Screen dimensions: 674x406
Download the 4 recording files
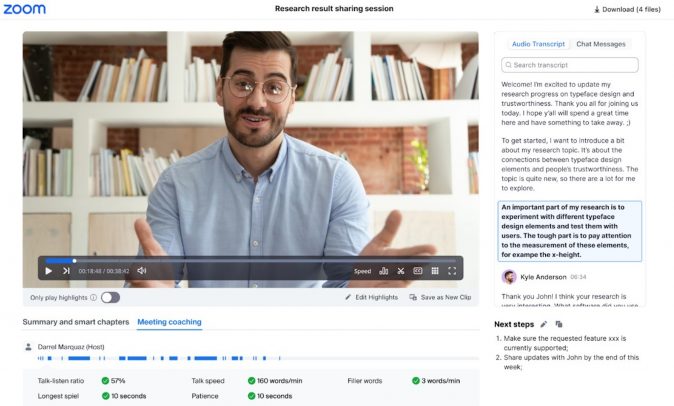(x=626, y=9)
